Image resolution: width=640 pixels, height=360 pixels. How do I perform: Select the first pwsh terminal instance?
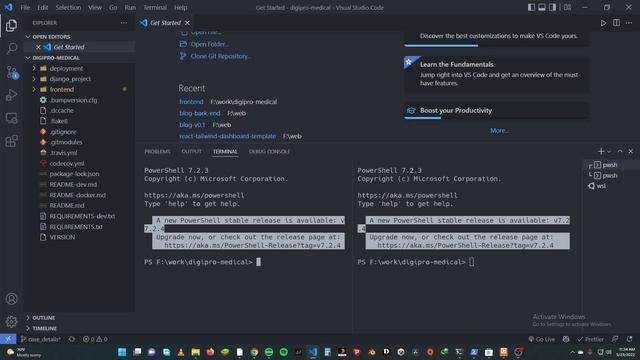pyautogui.click(x=609, y=165)
